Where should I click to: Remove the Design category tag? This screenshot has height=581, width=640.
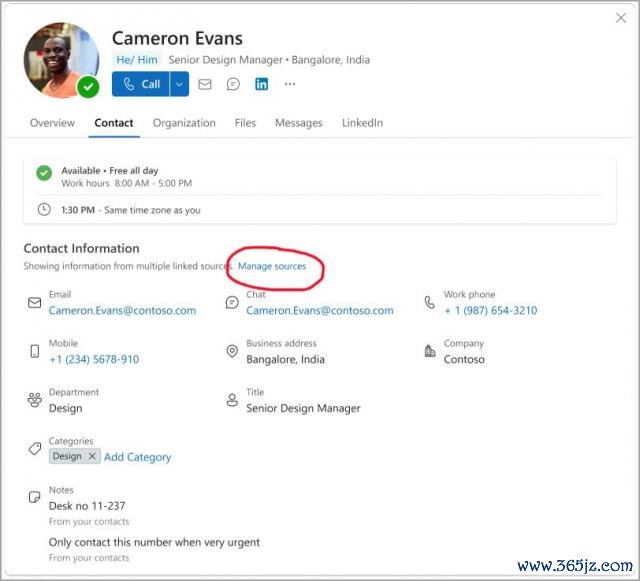click(92, 456)
